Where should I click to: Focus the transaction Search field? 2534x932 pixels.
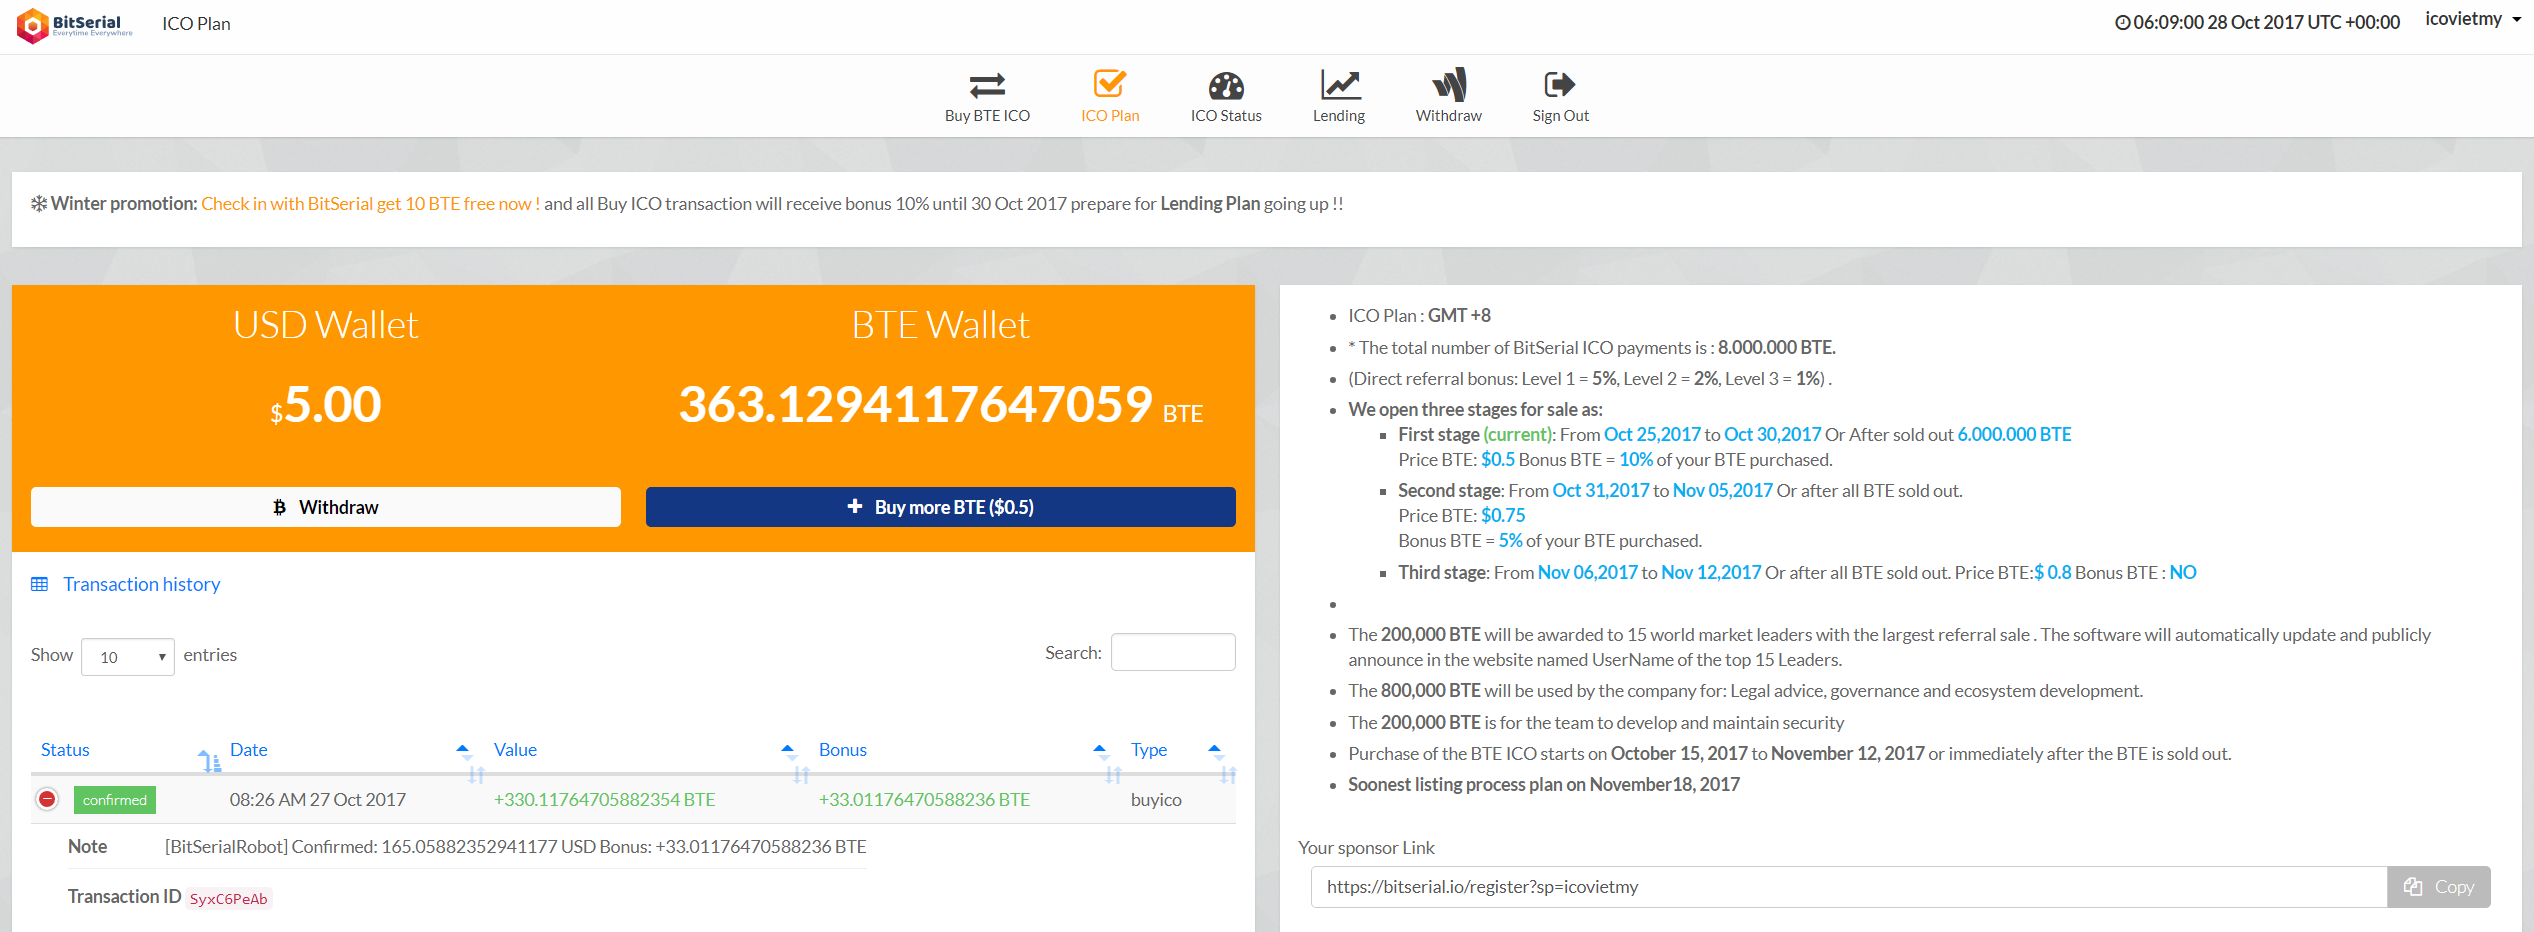[x=1173, y=652]
